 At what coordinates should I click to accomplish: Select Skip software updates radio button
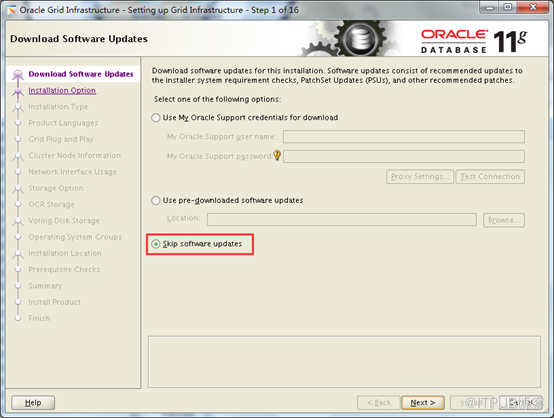click(156, 244)
